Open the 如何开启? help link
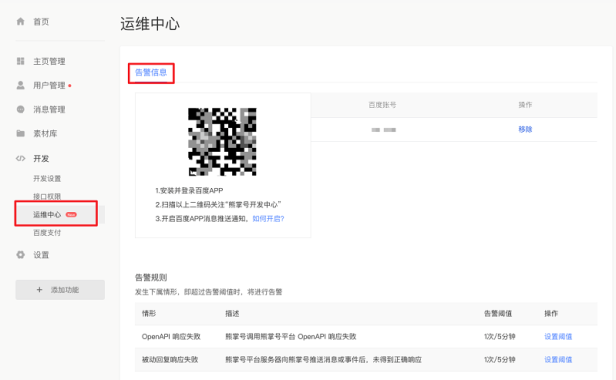Screen dimensions: 616x380 [x=268, y=218]
